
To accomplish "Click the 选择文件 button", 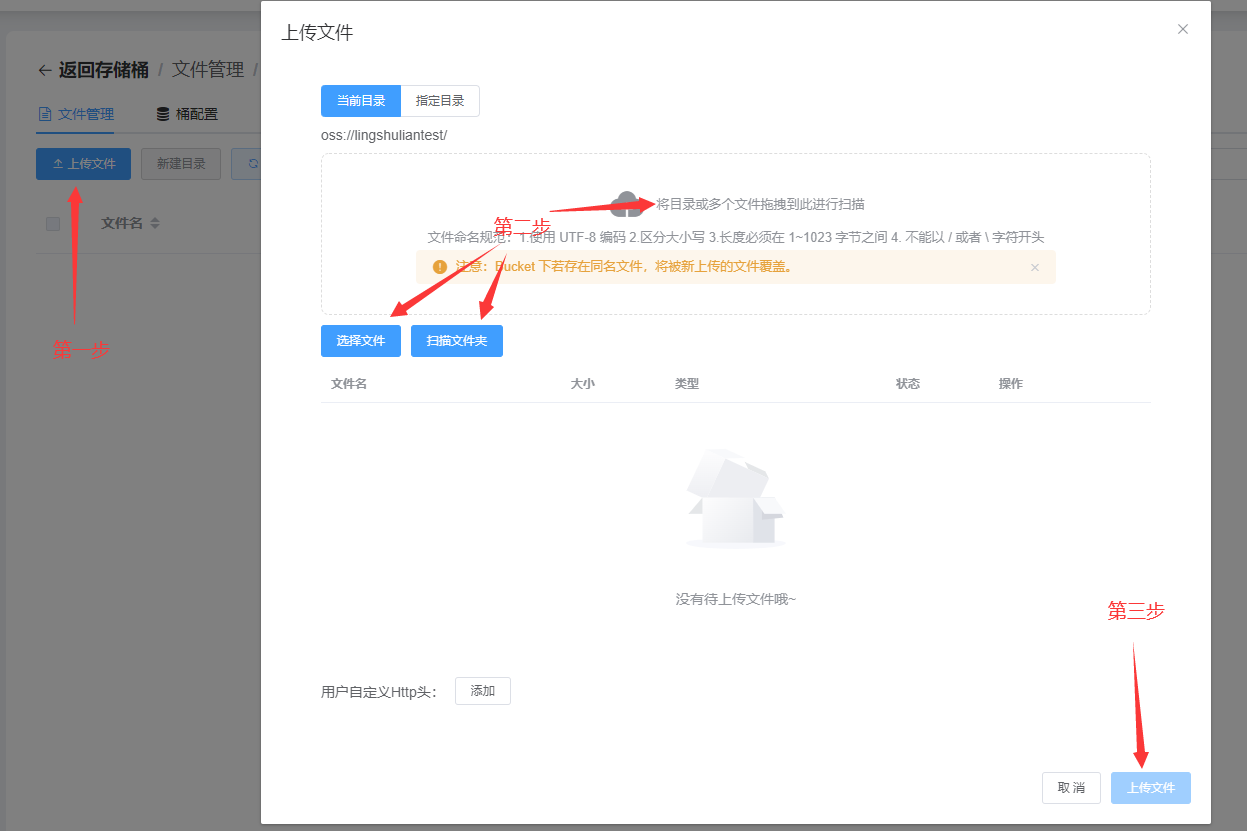I will pos(360,341).
